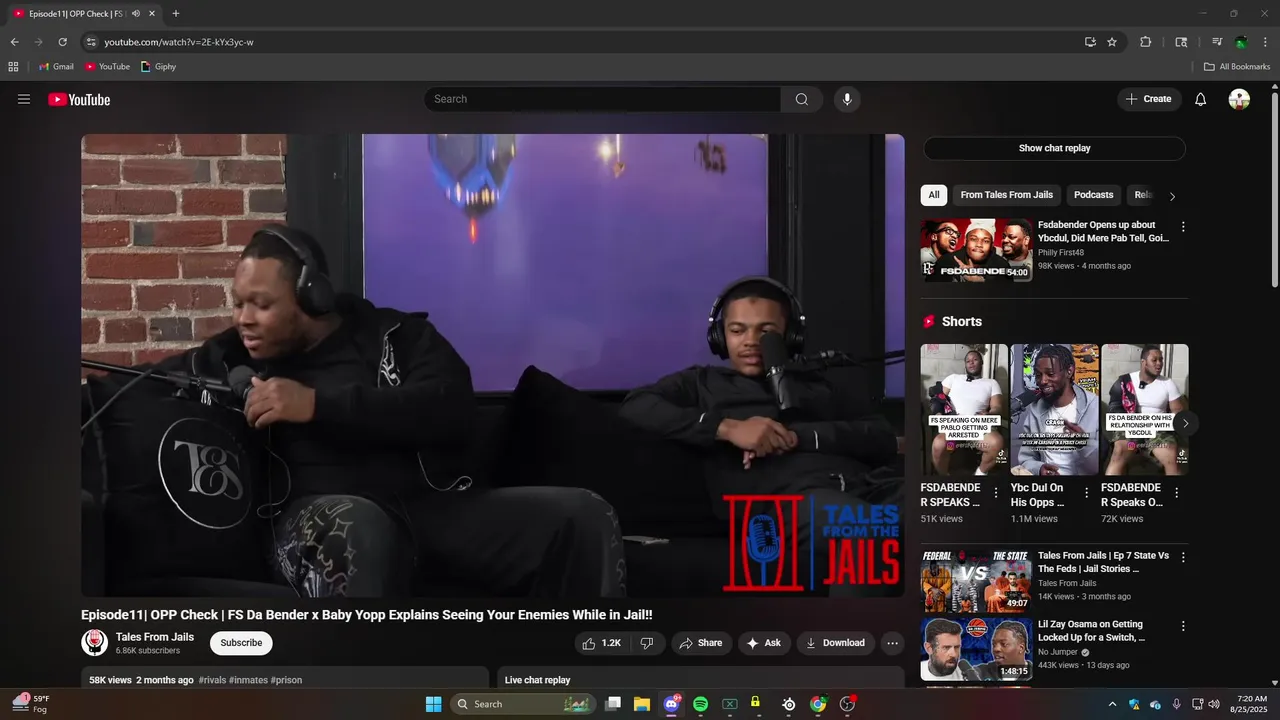Image resolution: width=1280 pixels, height=720 pixels.
Task: Open options for Tales From Jails Ep 7
Action: tap(1183, 557)
